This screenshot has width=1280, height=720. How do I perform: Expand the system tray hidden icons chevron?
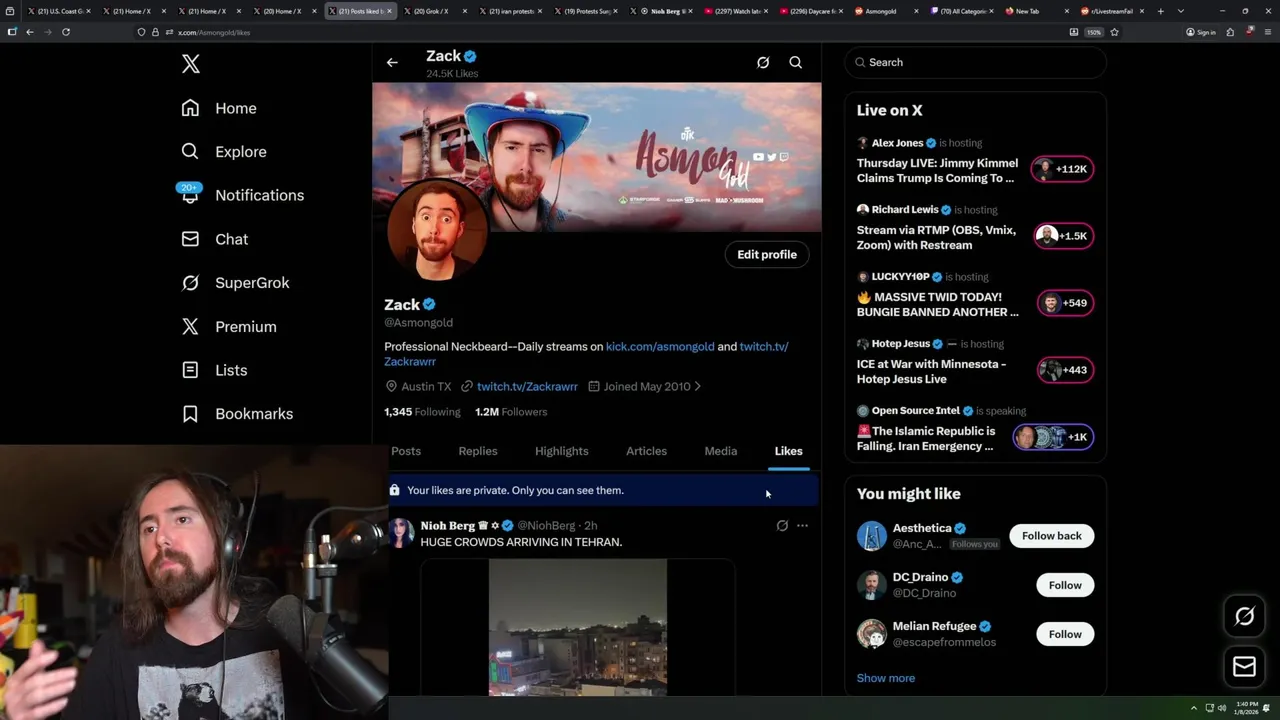point(1193,708)
